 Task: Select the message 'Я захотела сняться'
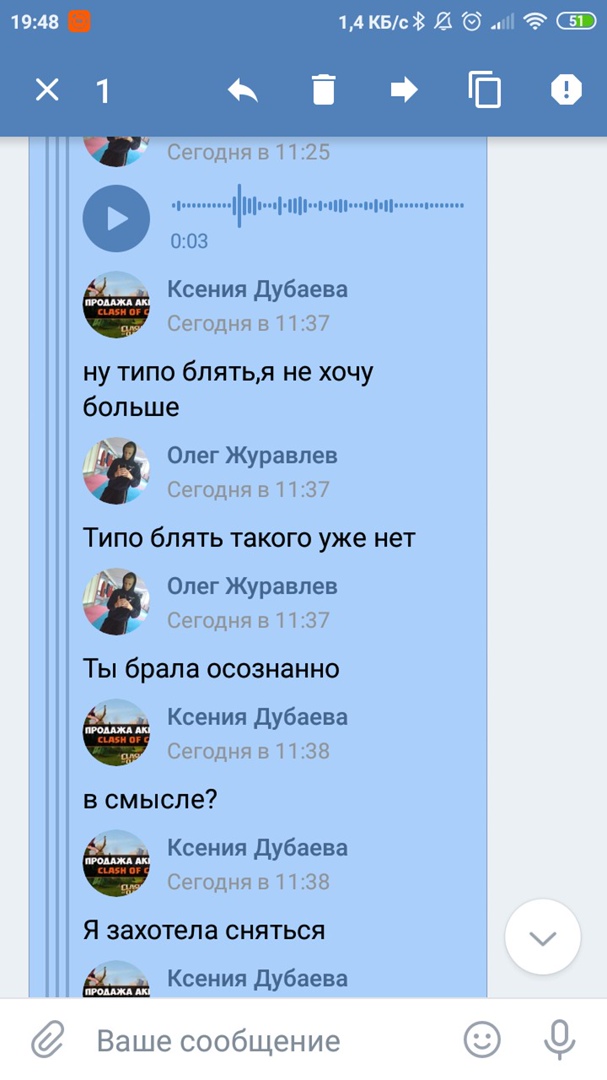tap(204, 931)
